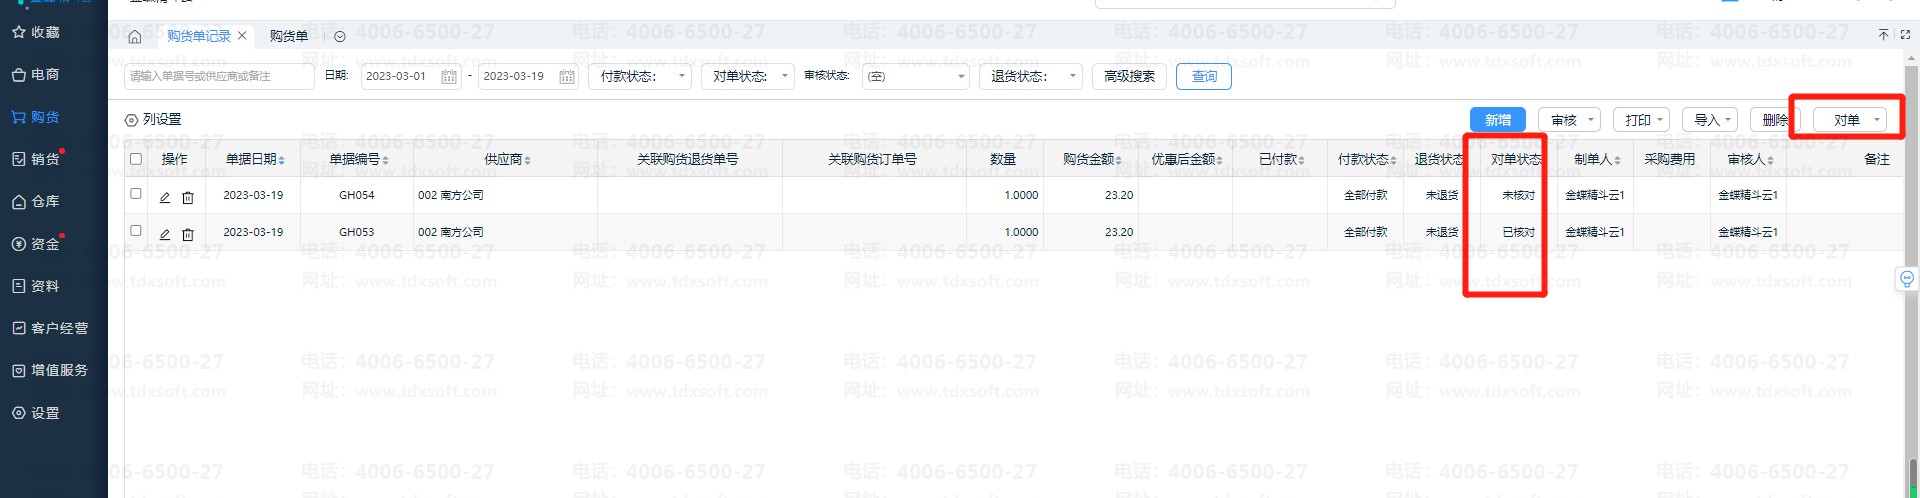
Task: Open the chat assistant icon on right edge
Action: pos(1906,279)
